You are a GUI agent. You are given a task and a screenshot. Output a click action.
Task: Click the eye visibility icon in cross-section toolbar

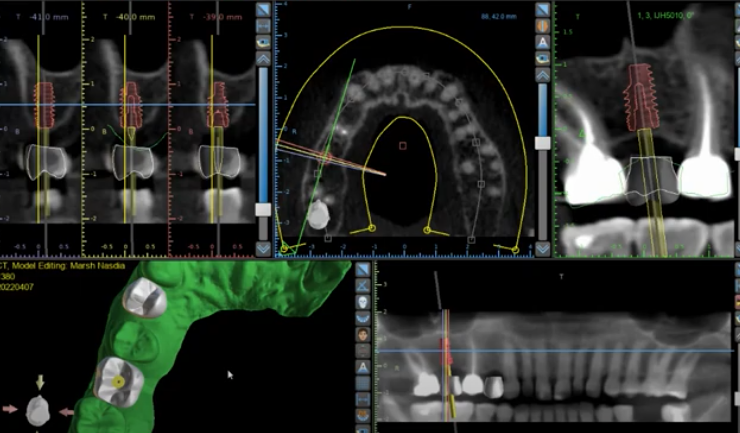[x=264, y=43]
